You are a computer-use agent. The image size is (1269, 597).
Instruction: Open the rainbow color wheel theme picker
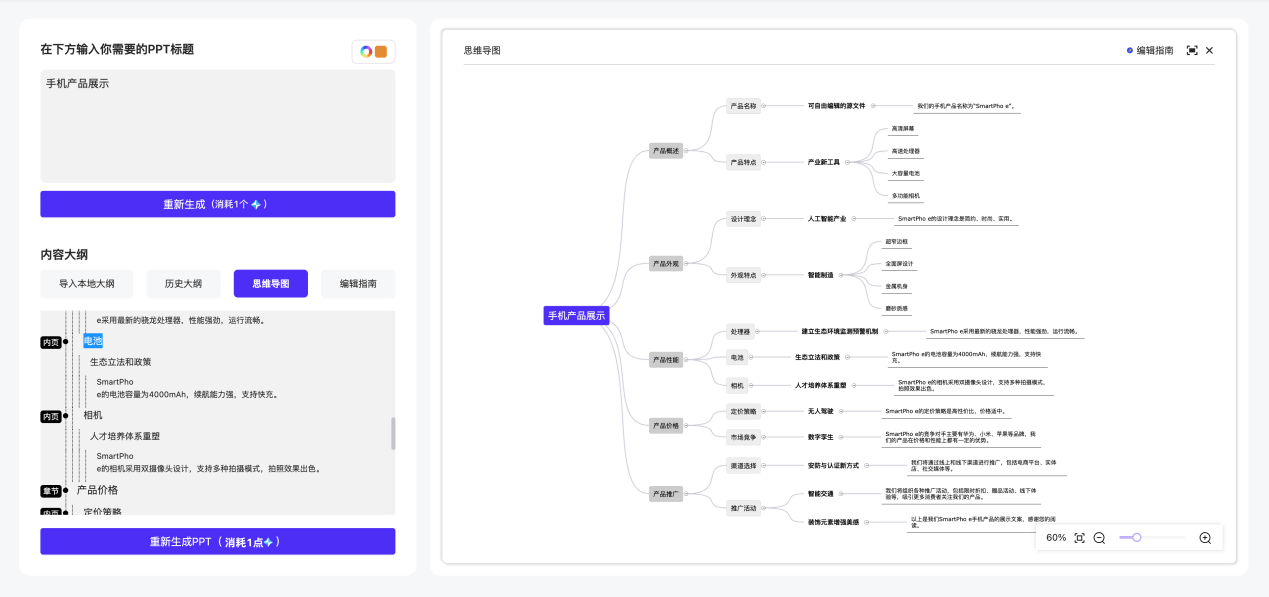coord(365,49)
